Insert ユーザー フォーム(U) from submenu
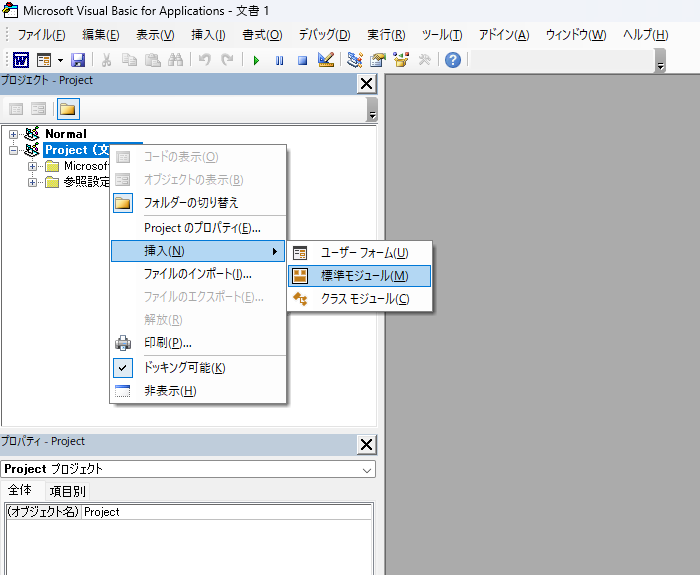 (x=359, y=253)
